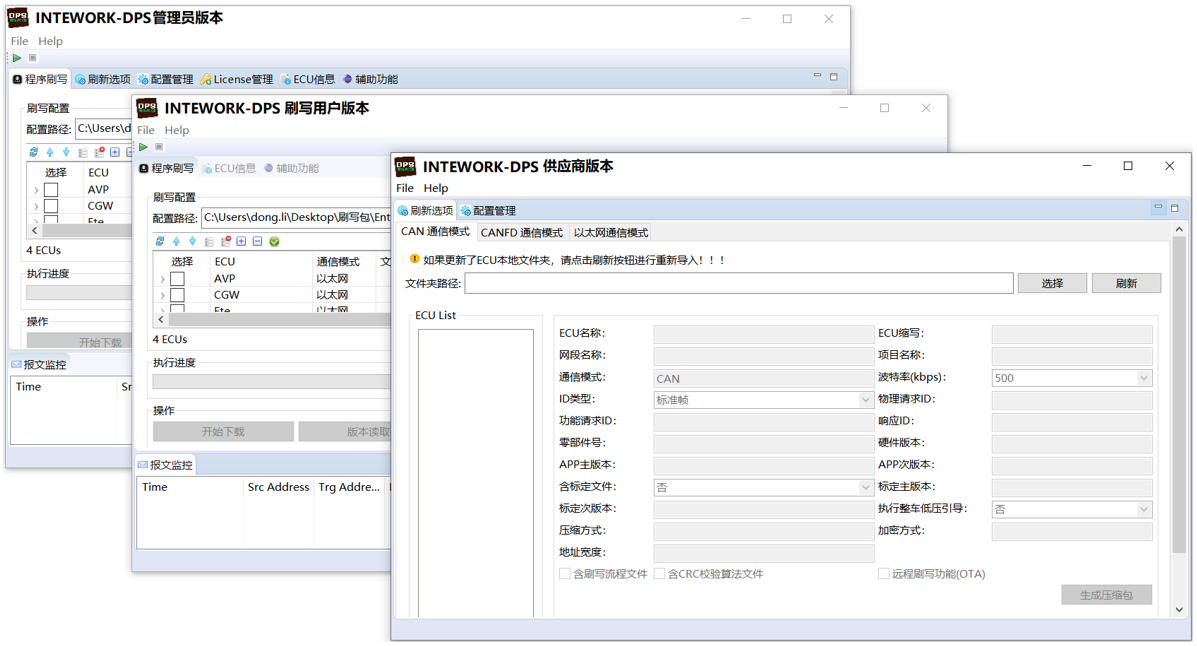Click the 执行进度 progress bar in the flash-user window
The height and width of the screenshot is (646, 1197).
272,382
